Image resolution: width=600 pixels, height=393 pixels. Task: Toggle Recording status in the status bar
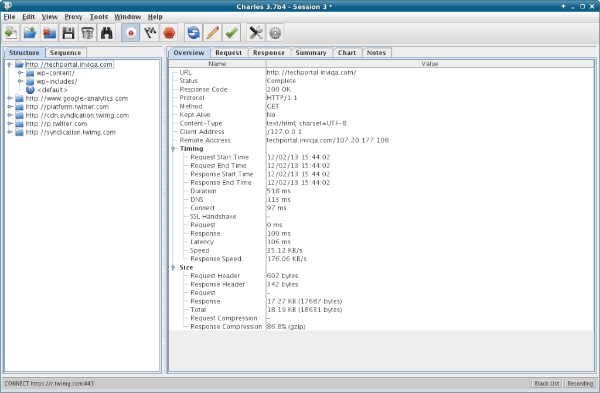tap(580, 383)
